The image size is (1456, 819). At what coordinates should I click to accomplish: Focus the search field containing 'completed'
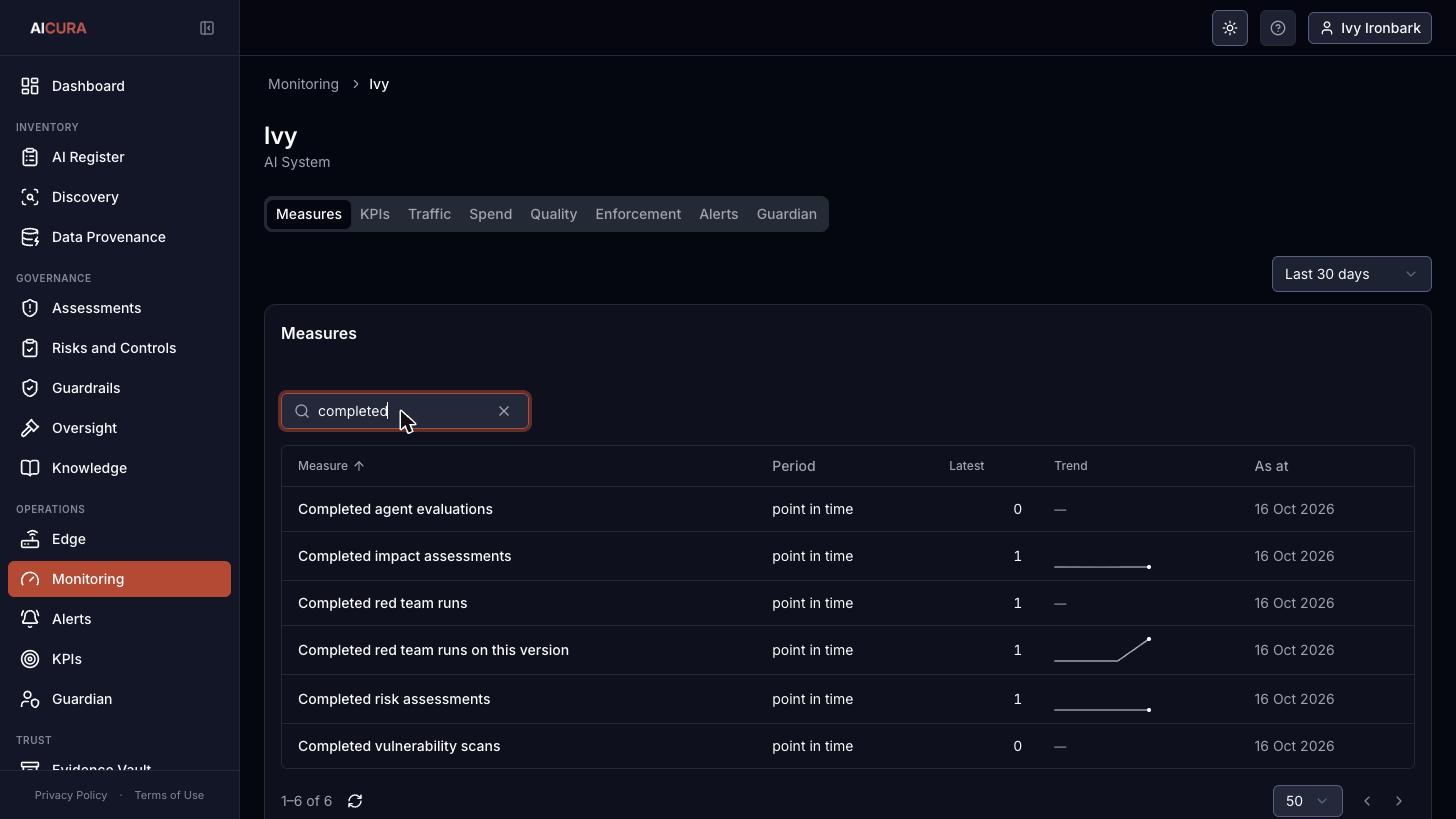pyautogui.click(x=405, y=411)
